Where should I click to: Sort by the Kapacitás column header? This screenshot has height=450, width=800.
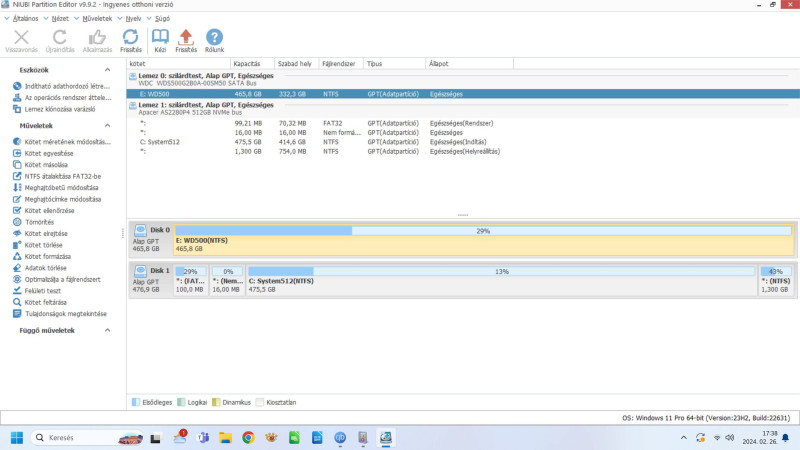tap(252, 64)
